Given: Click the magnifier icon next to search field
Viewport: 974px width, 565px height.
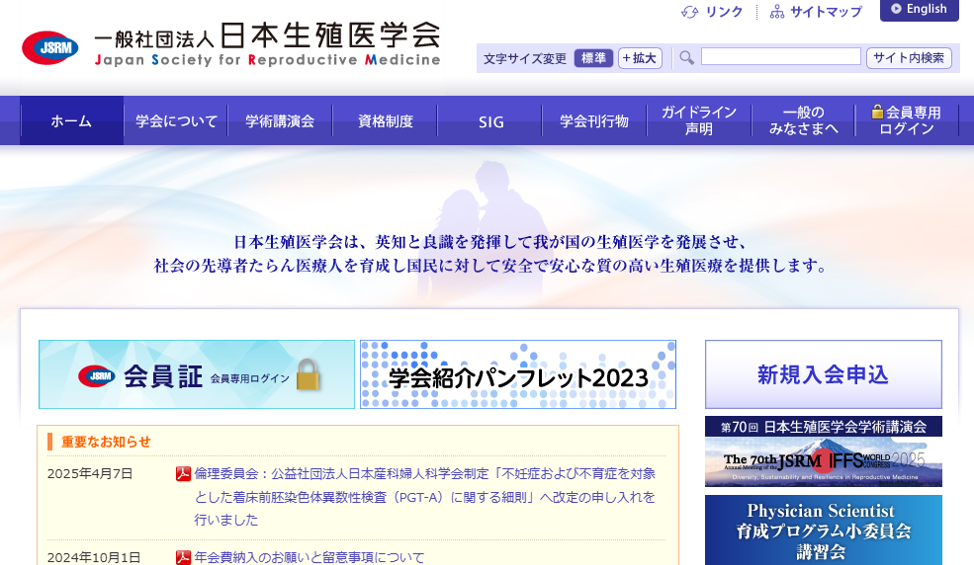Looking at the screenshot, I should 686,58.
